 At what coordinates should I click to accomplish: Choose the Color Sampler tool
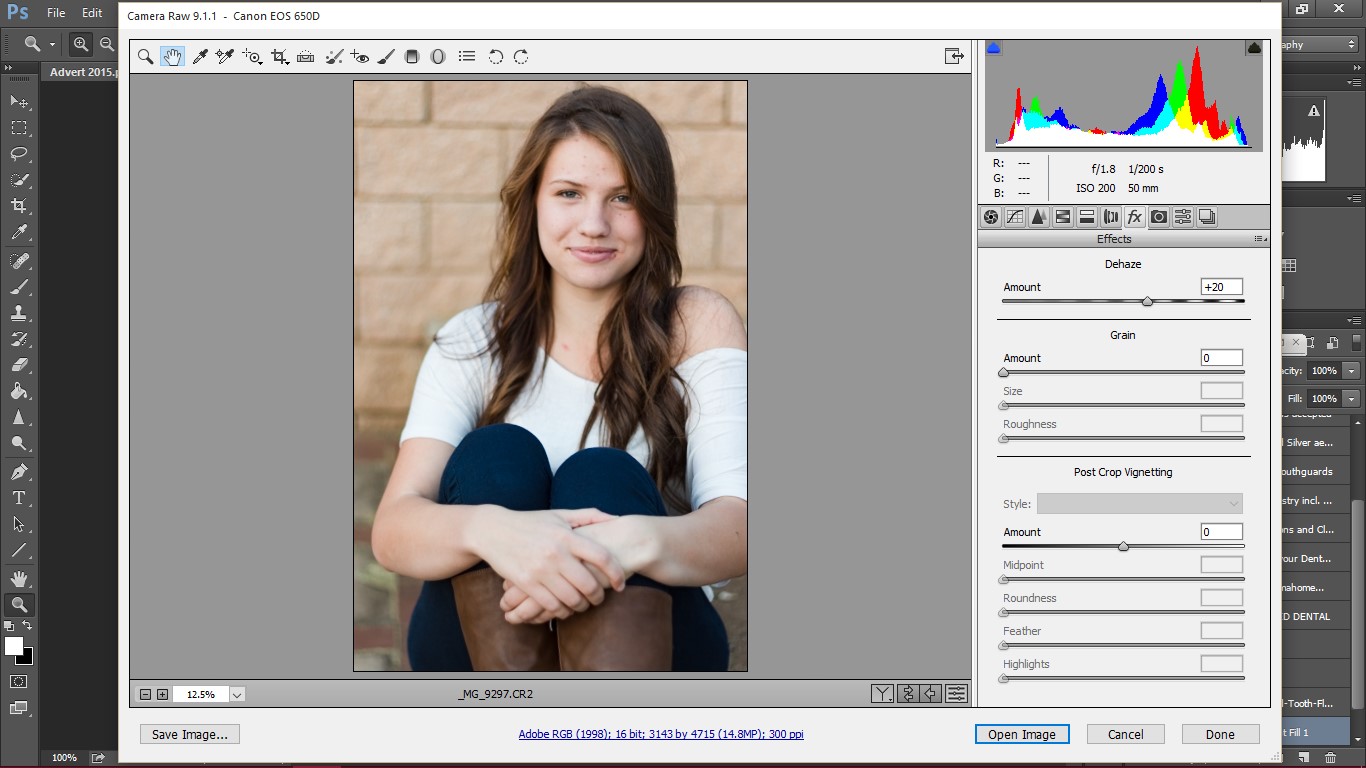(x=225, y=57)
